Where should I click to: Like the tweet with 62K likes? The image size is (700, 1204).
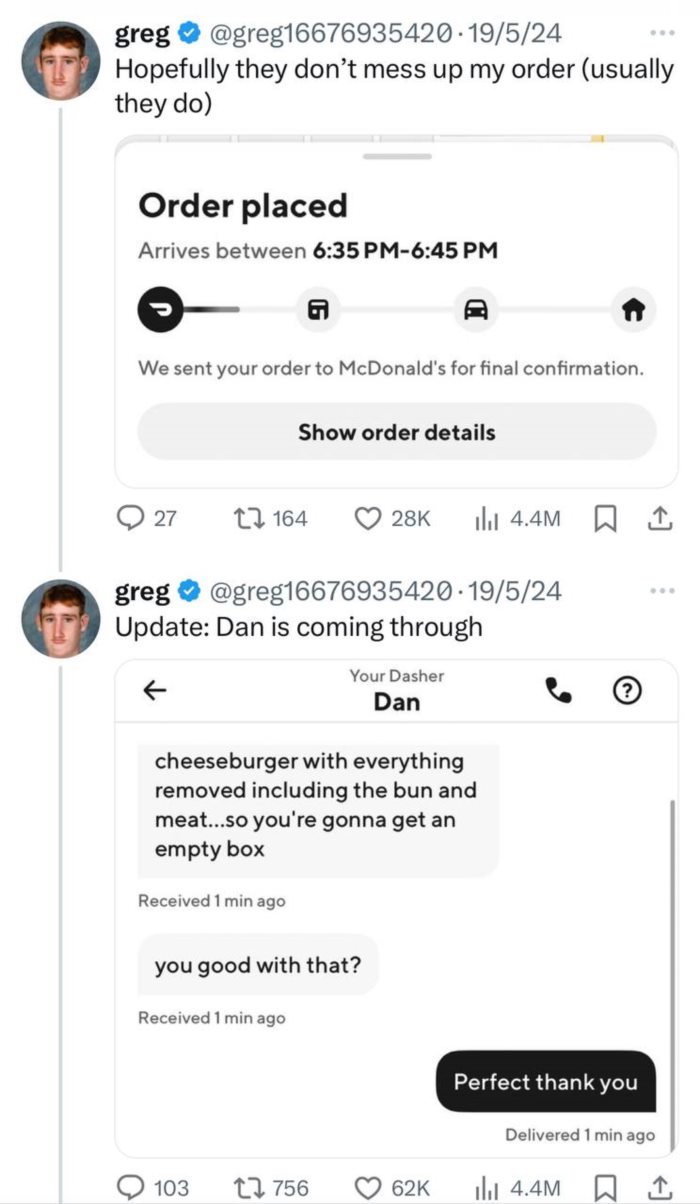click(370, 1187)
